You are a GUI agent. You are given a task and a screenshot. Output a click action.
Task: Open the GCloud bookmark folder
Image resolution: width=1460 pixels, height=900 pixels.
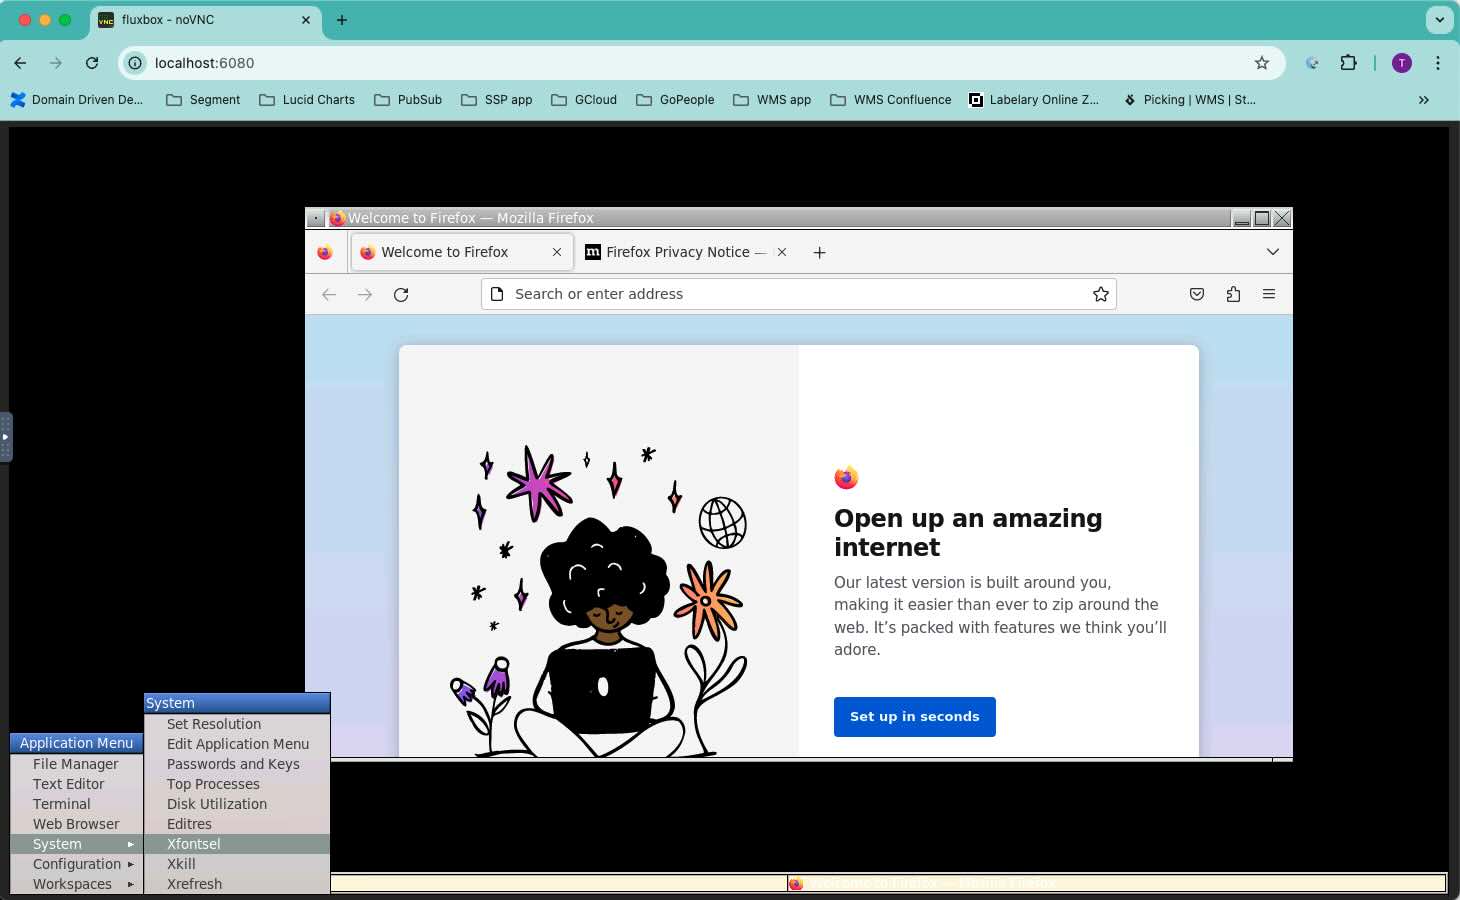[584, 100]
